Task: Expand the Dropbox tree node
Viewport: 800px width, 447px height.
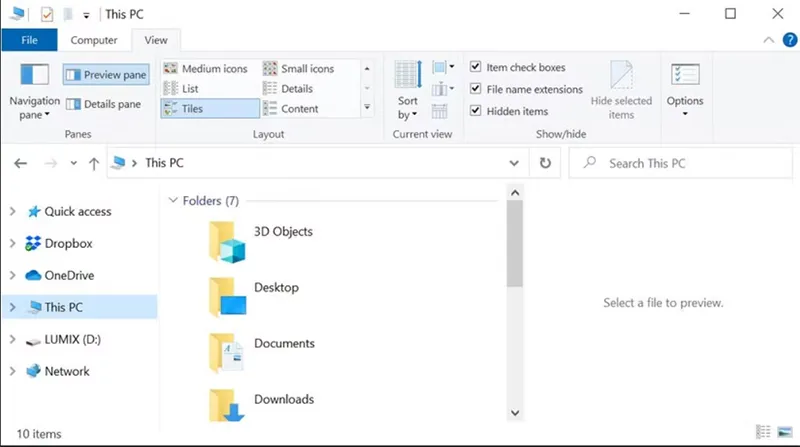Action: tap(13, 243)
